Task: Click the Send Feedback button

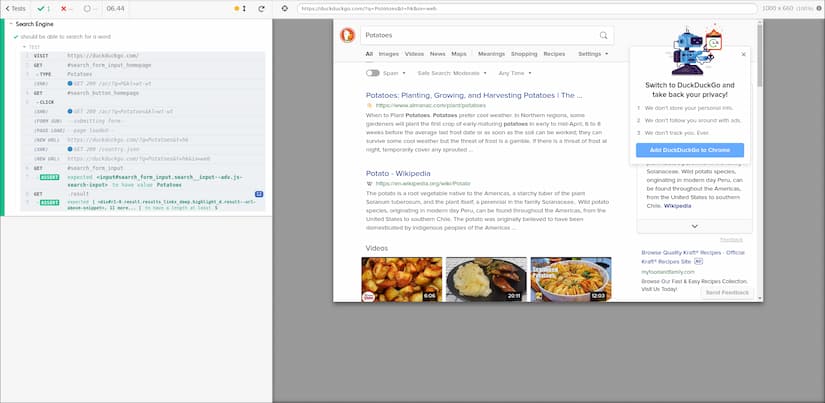Action: [727, 293]
